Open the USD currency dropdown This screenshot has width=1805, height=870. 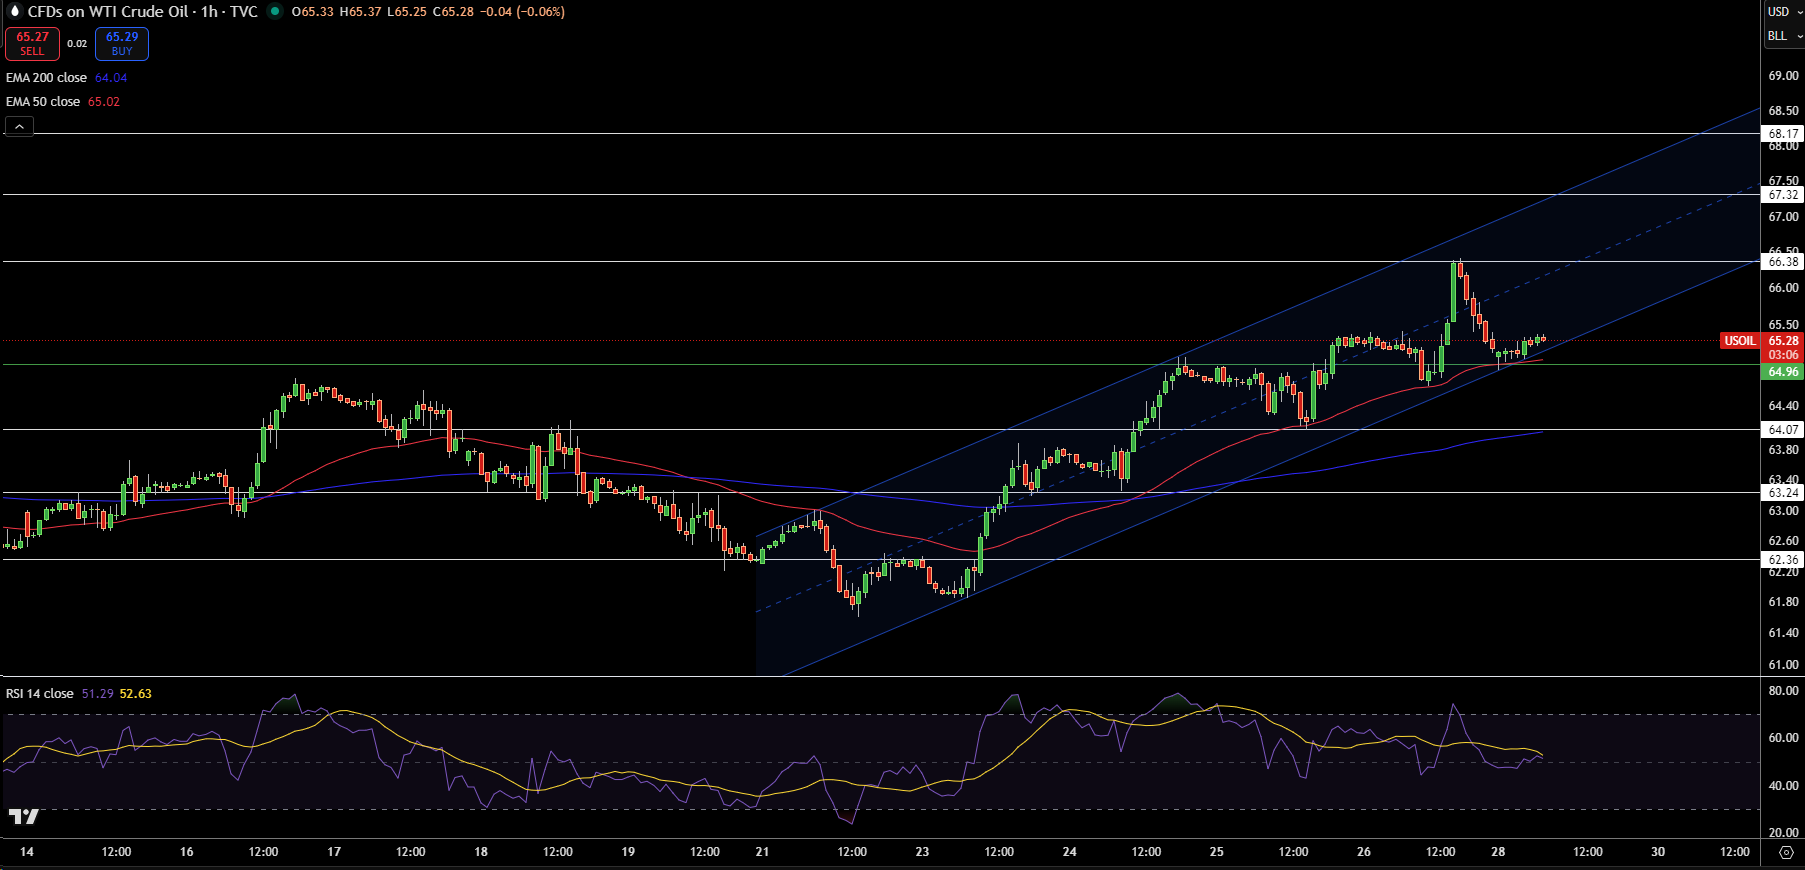tap(1782, 12)
